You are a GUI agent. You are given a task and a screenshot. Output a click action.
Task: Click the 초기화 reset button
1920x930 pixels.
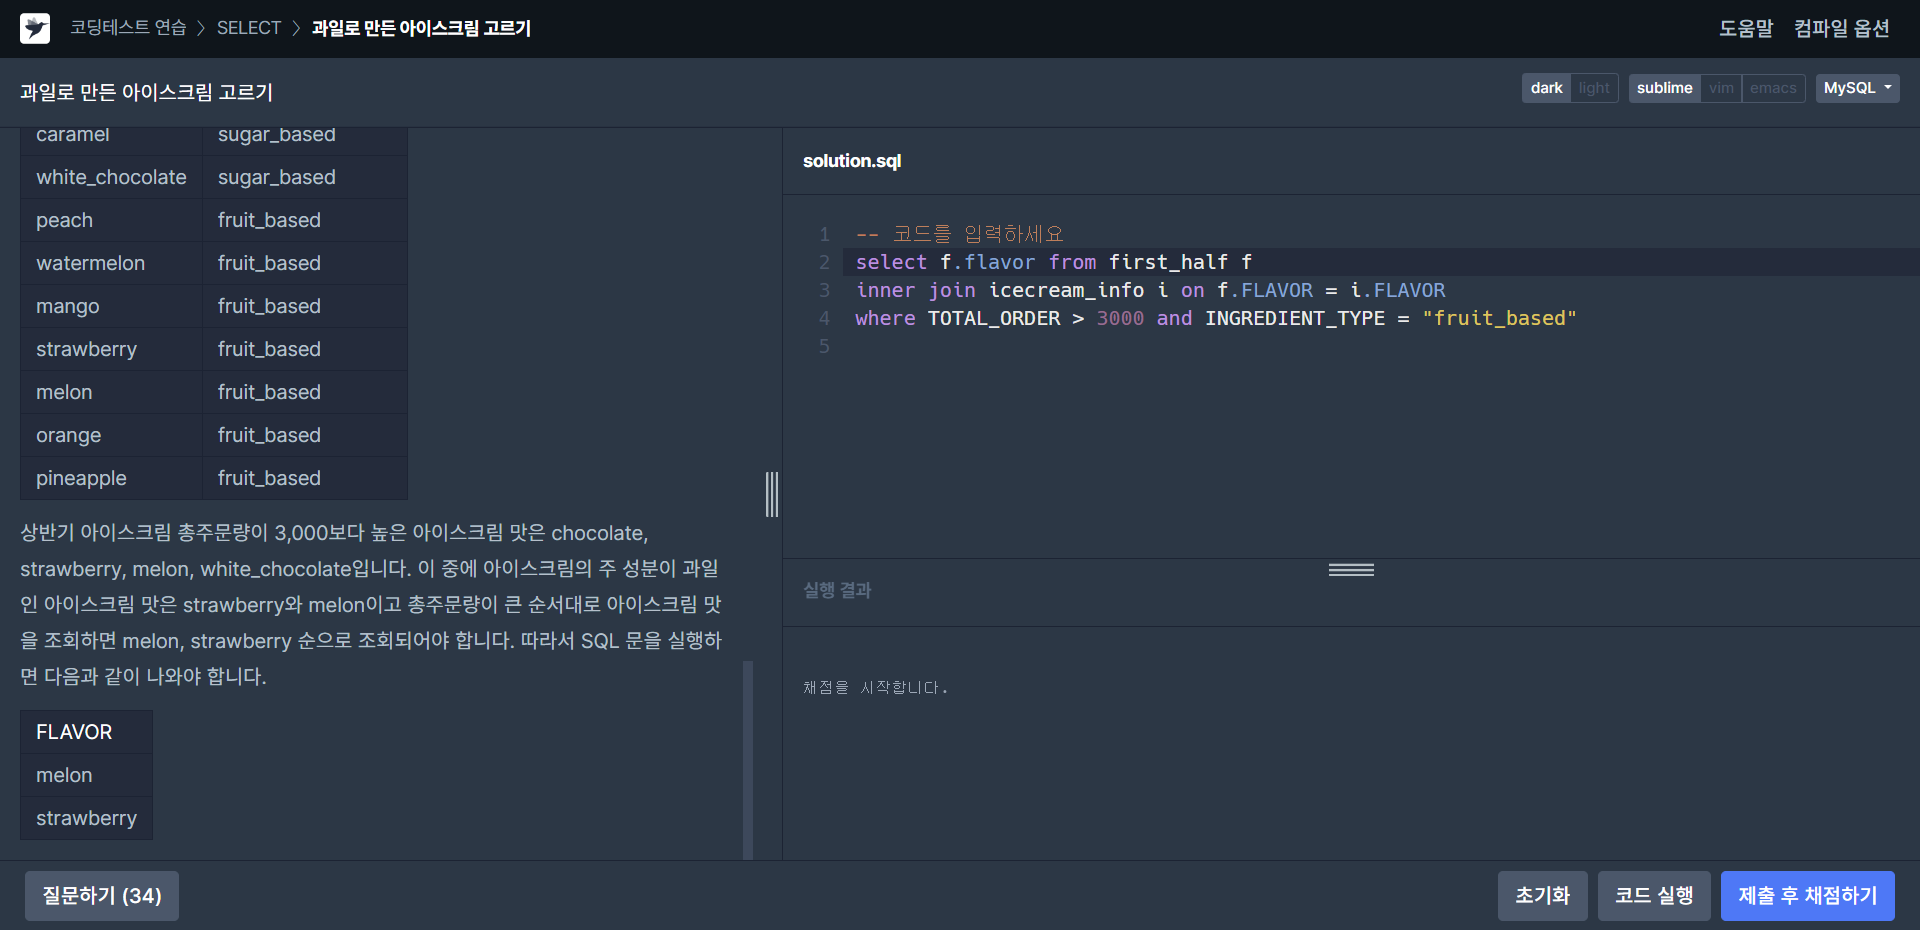click(1542, 896)
